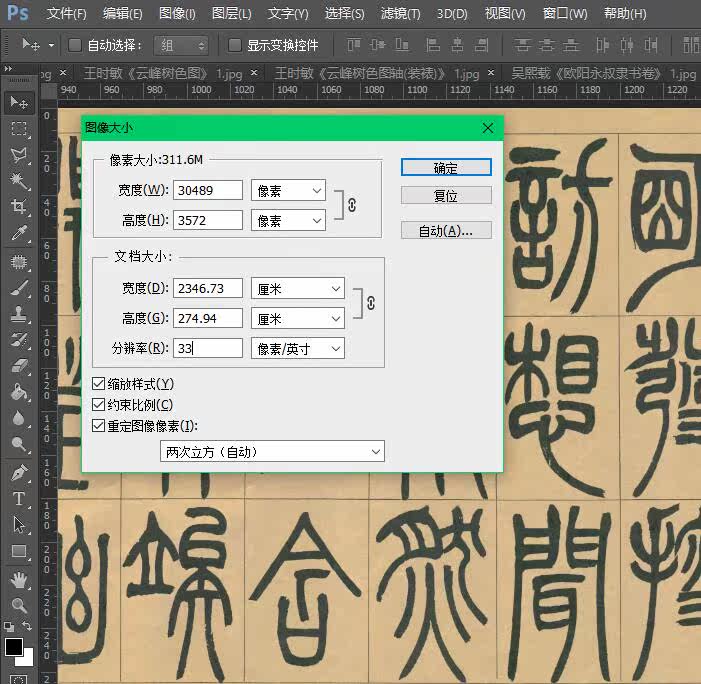Select the Hand tool
The width and height of the screenshot is (701, 684).
click(x=19, y=580)
